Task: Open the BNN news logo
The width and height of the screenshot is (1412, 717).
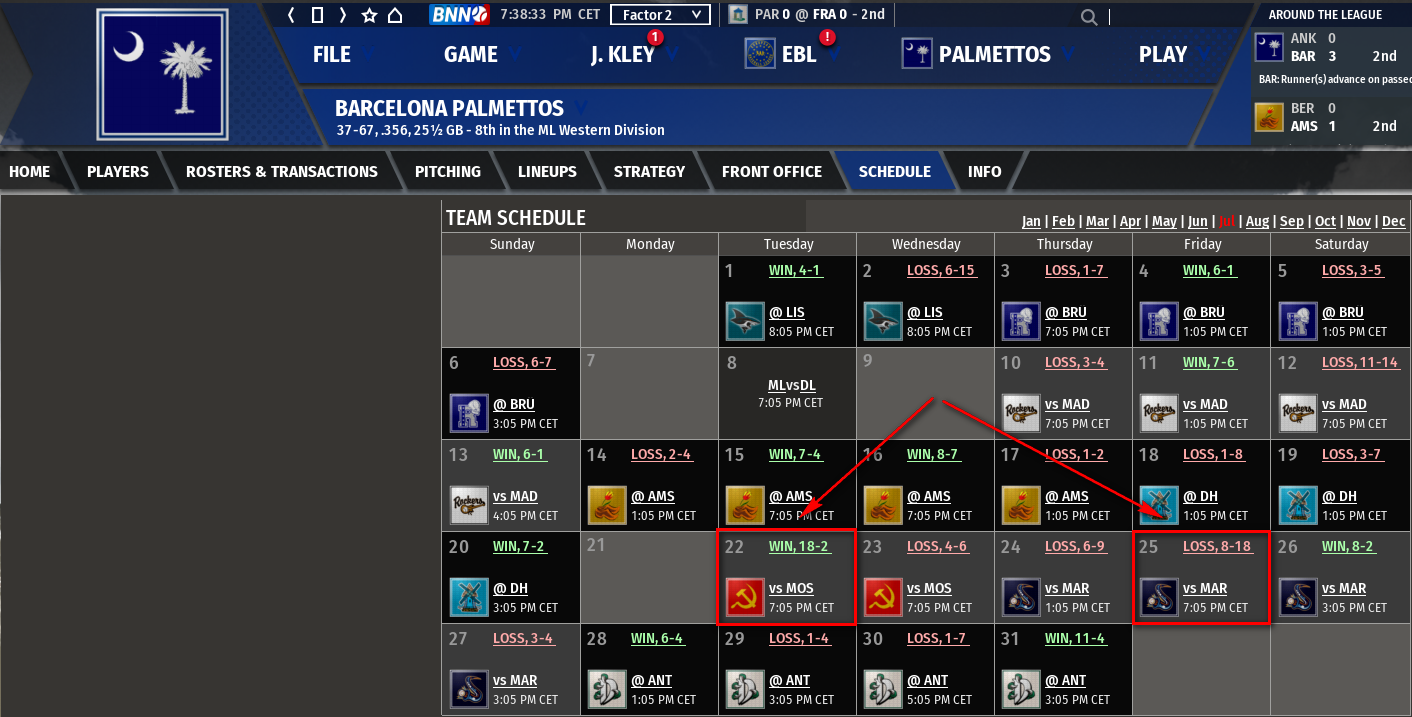Action: click(459, 15)
